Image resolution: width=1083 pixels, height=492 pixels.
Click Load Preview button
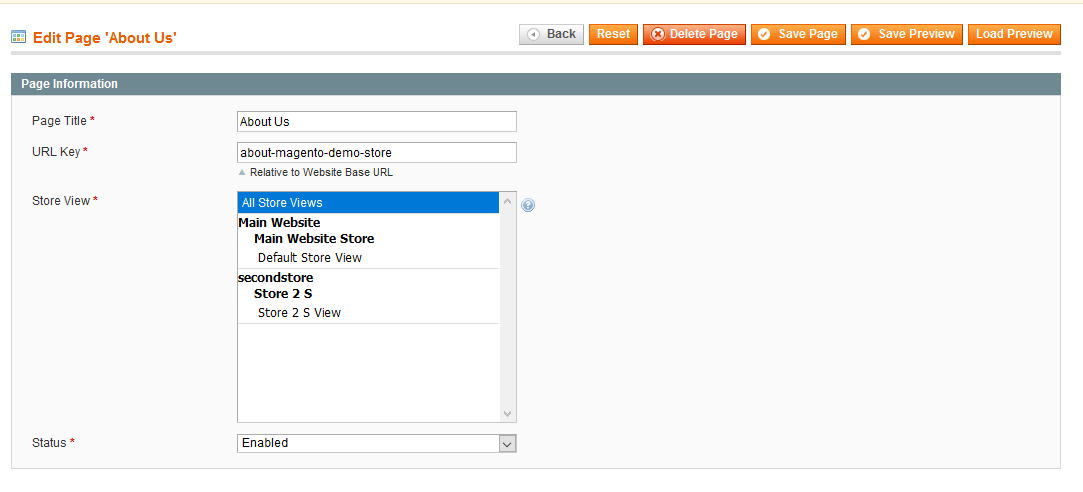[1013, 34]
